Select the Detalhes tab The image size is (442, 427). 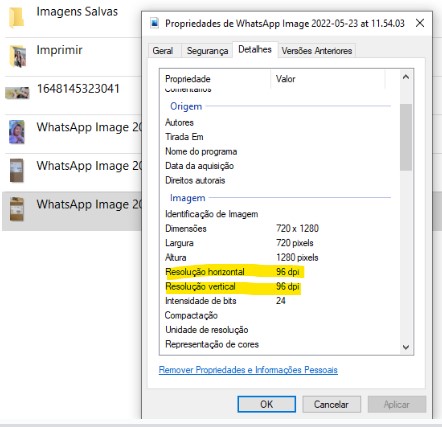[x=255, y=50]
